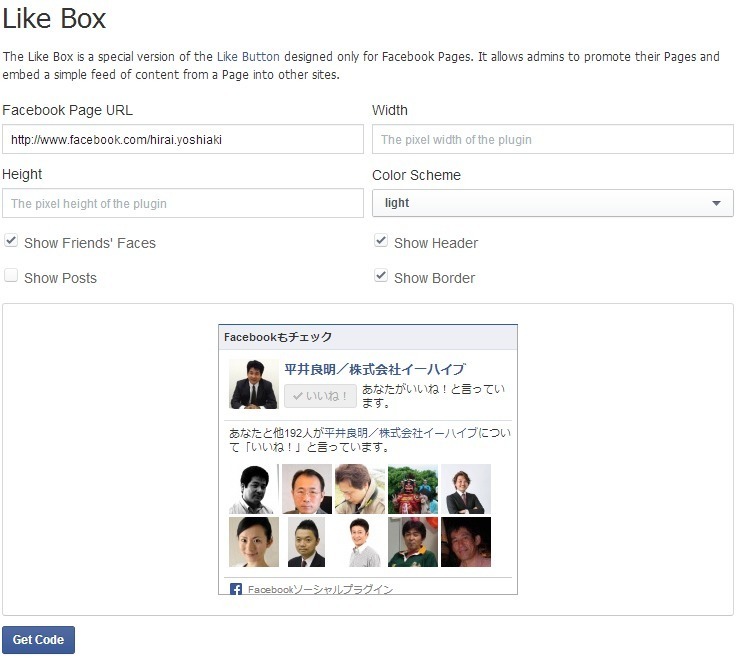The image size is (740, 658).
Task: Click the 'あなたと他192人が' like-count text
Action: [x=277, y=433]
